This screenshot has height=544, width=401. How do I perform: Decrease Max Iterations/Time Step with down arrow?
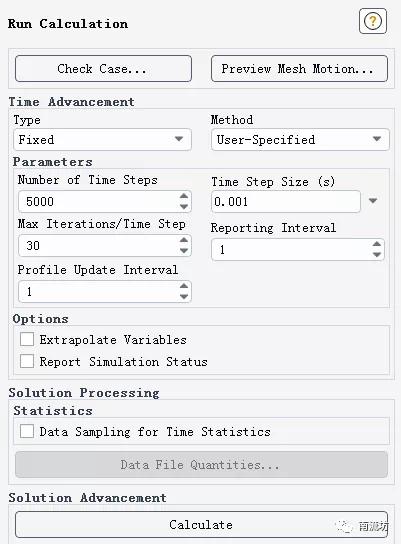[184, 250]
